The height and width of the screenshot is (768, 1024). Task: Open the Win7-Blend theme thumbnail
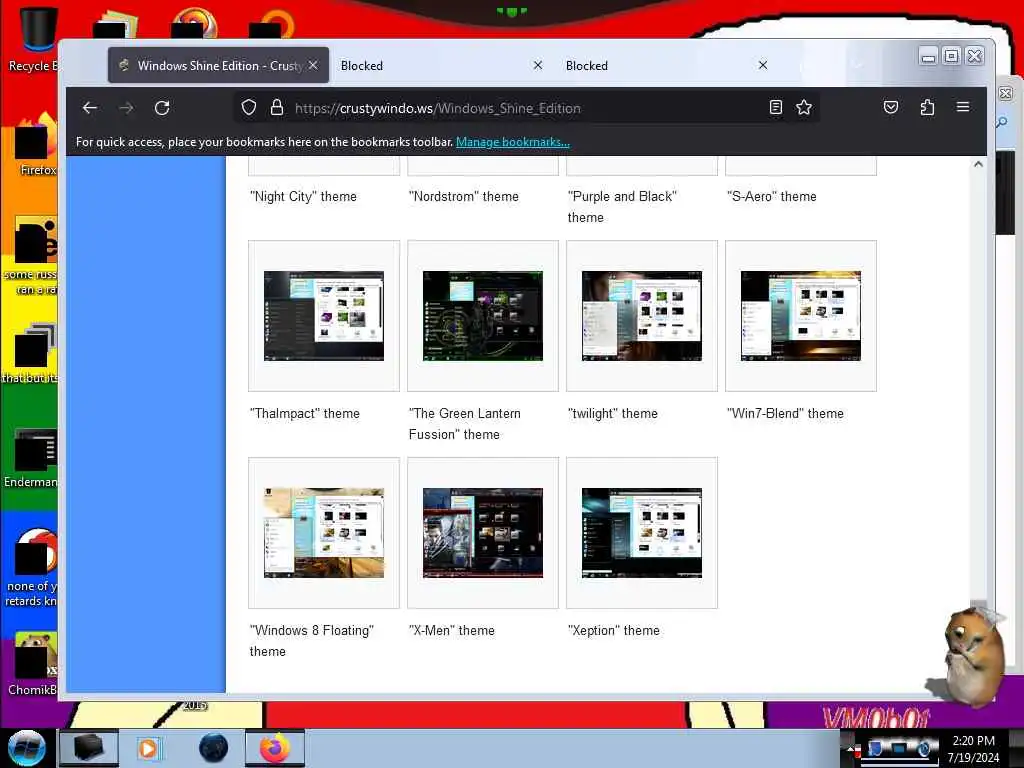coord(801,316)
